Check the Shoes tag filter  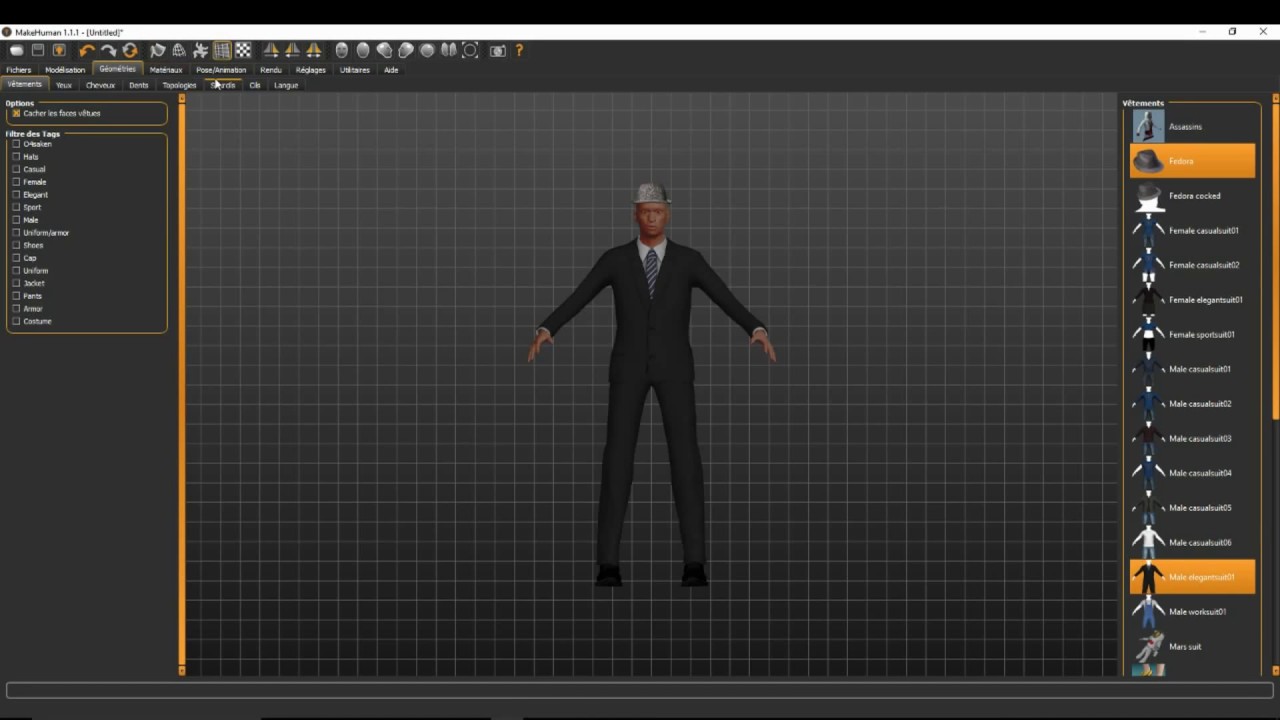(x=16, y=245)
